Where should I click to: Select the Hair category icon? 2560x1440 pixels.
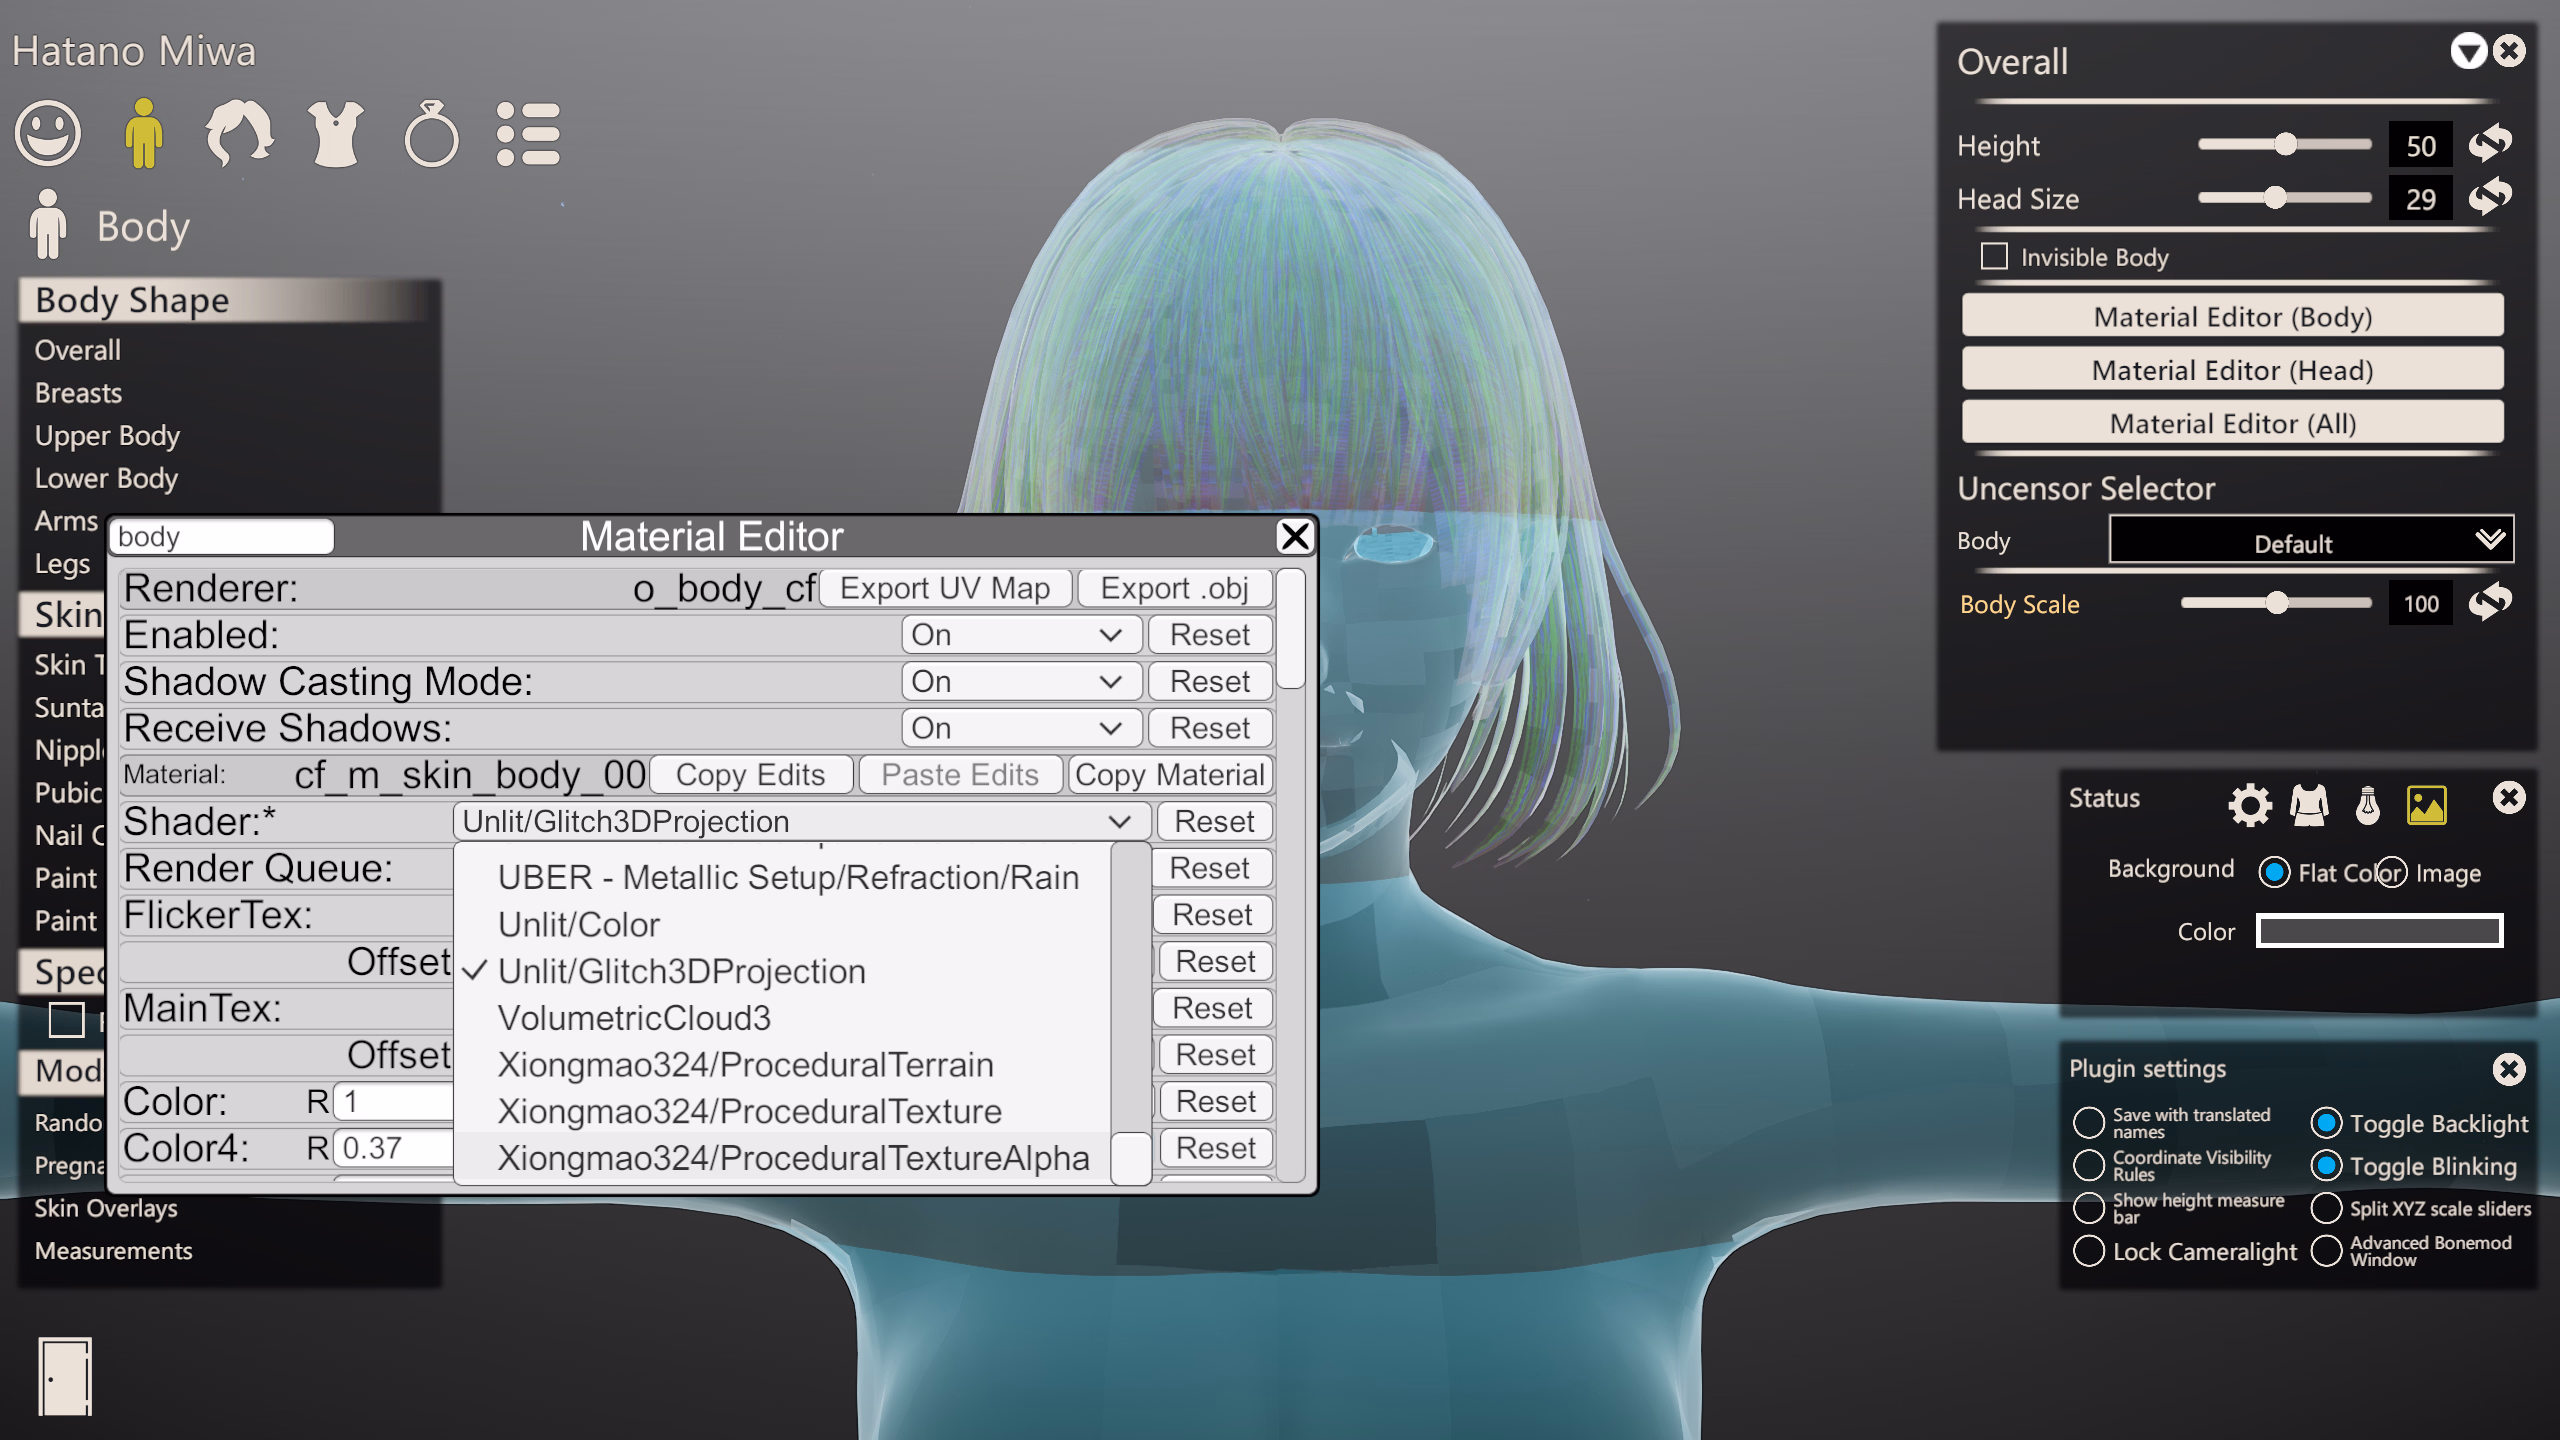point(238,133)
